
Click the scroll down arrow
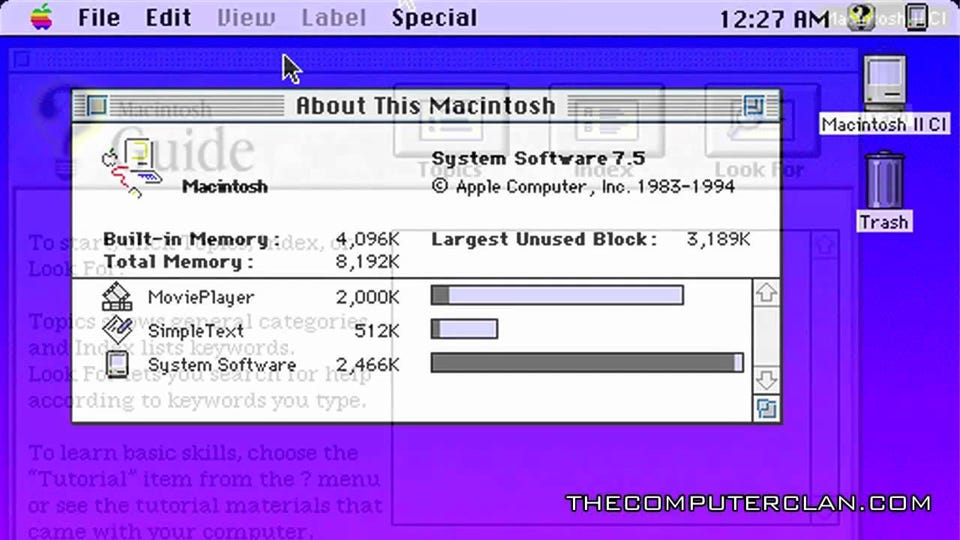[x=766, y=380]
